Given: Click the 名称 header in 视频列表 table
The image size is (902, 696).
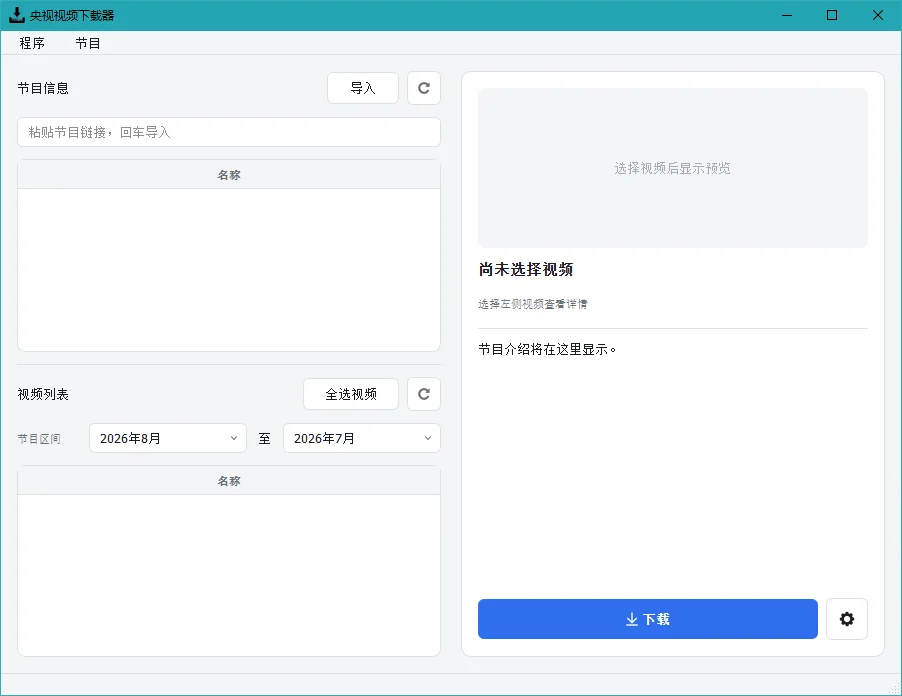Looking at the screenshot, I should point(229,481).
